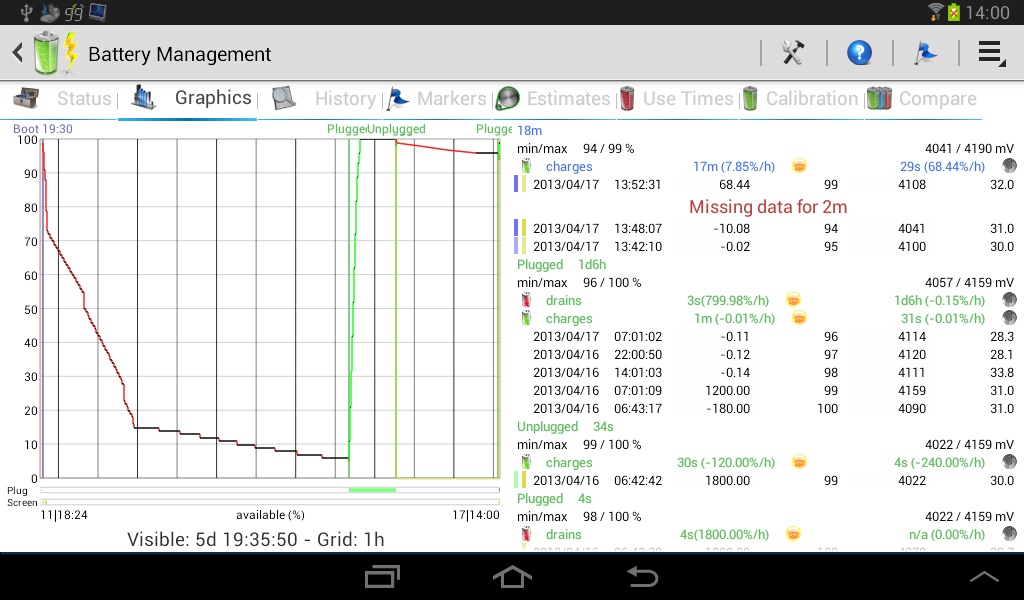Tap the back arrow beside battery logo

18,53
